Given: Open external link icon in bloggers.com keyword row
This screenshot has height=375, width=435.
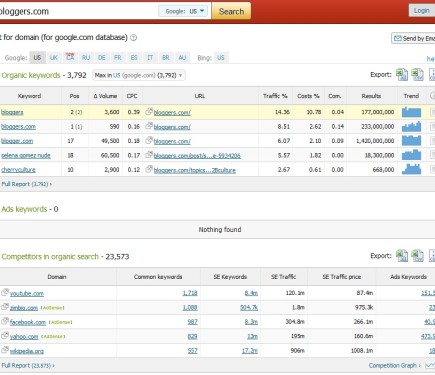Looking at the screenshot, I should [149, 126].
